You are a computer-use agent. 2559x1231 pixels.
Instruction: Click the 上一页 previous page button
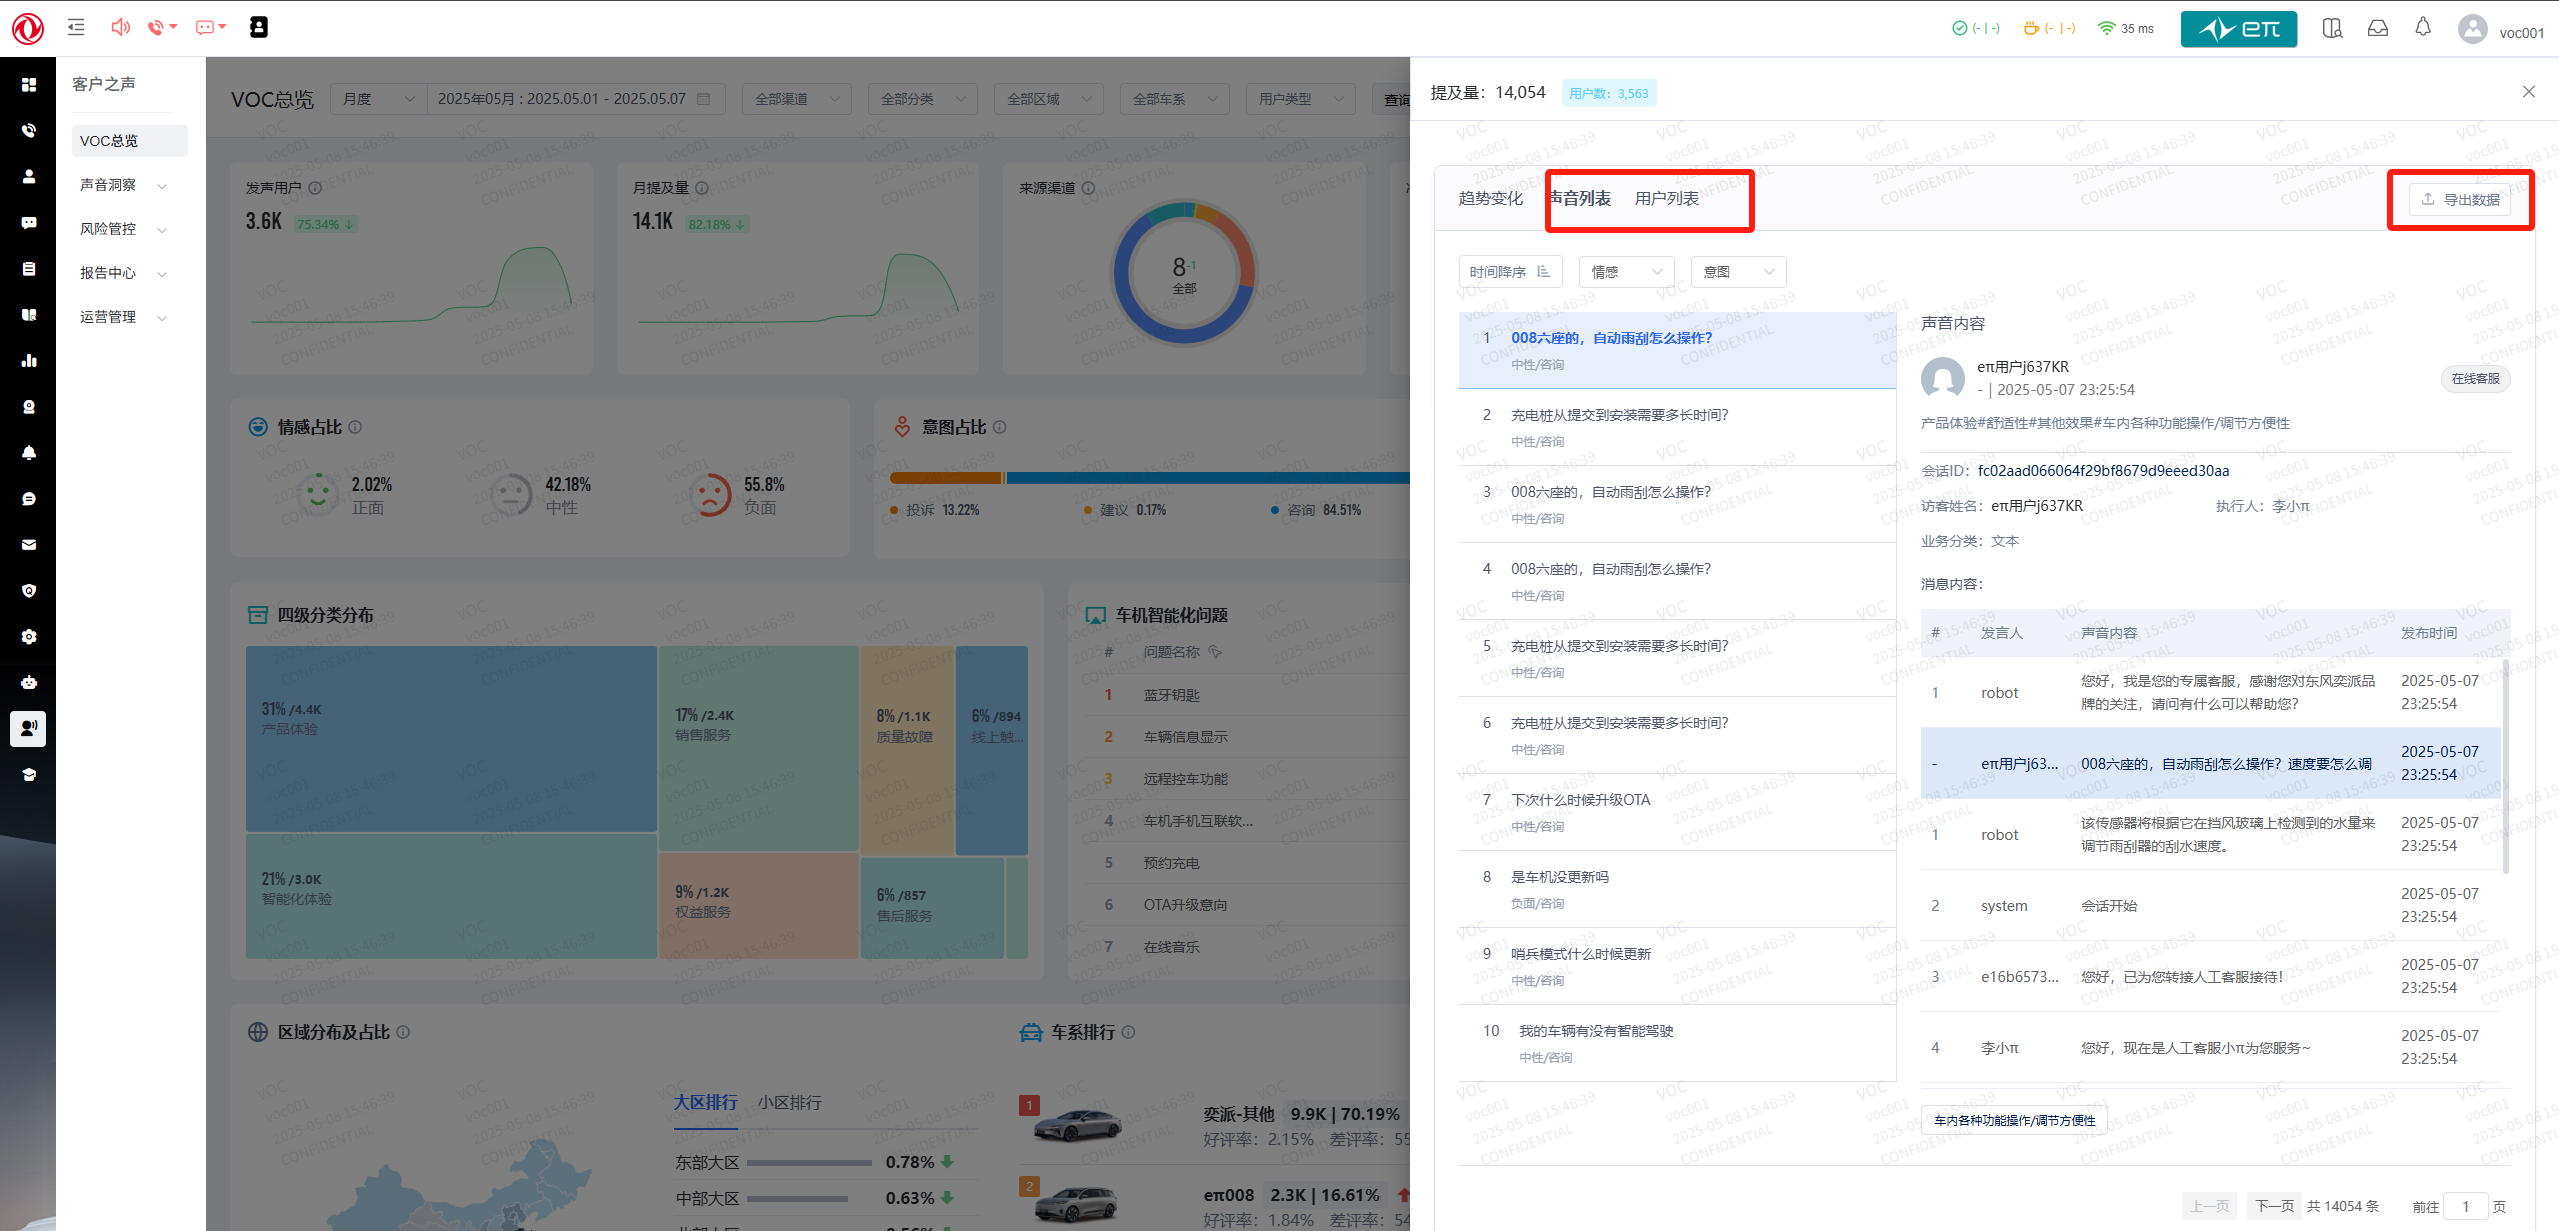click(2210, 1206)
